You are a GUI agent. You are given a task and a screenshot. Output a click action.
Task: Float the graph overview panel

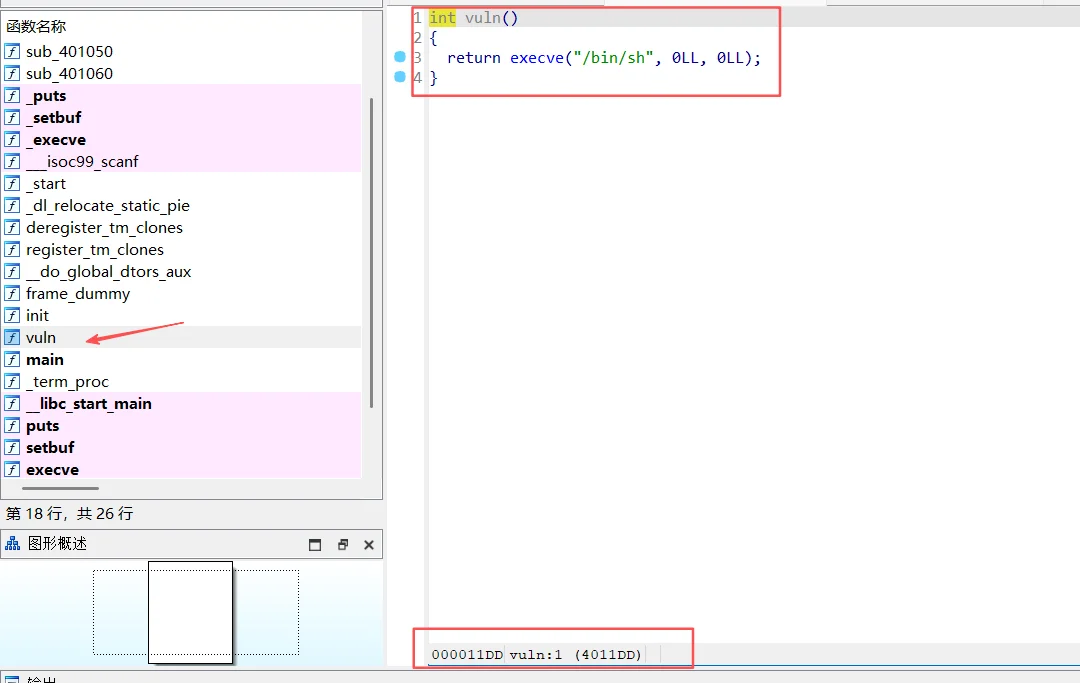(343, 545)
